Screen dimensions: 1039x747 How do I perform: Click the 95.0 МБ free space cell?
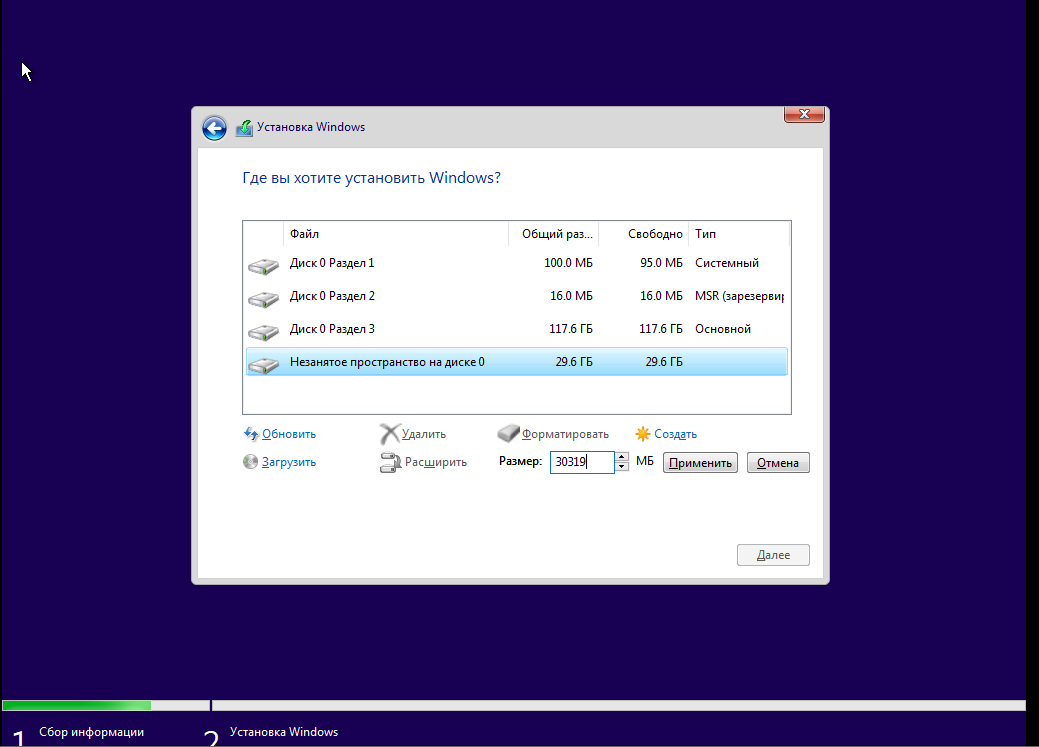pyautogui.click(x=661, y=263)
